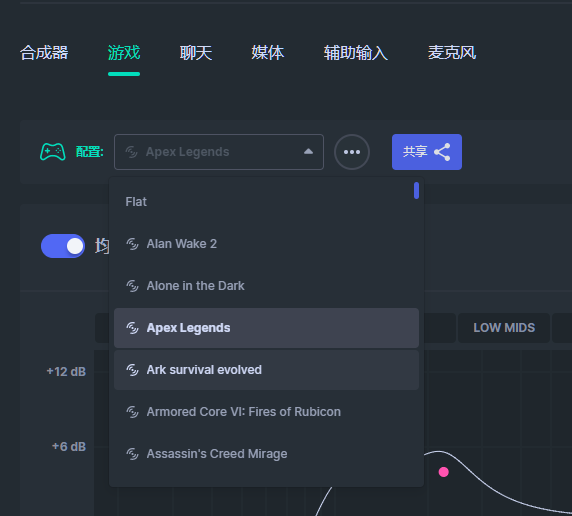This screenshot has height=516, width=572.
Task: Collapse the Apex Legends config dropdown
Action: coord(219,152)
